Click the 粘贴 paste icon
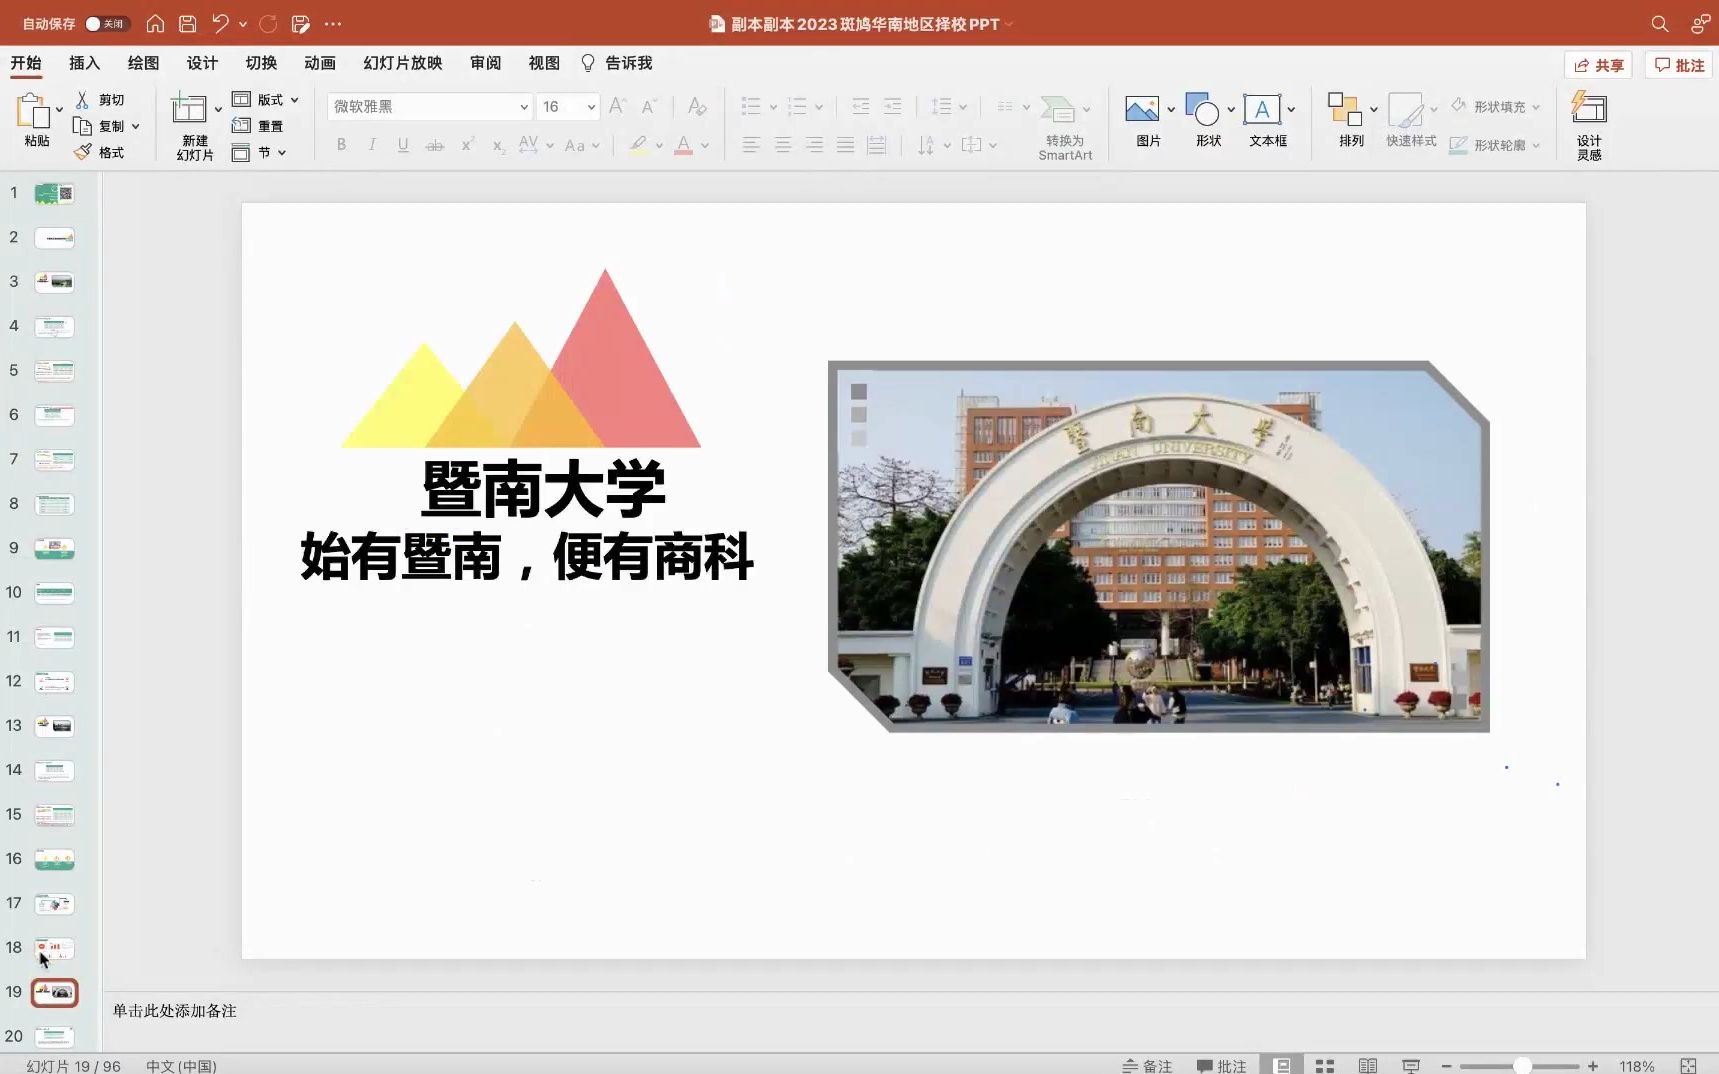 33,110
